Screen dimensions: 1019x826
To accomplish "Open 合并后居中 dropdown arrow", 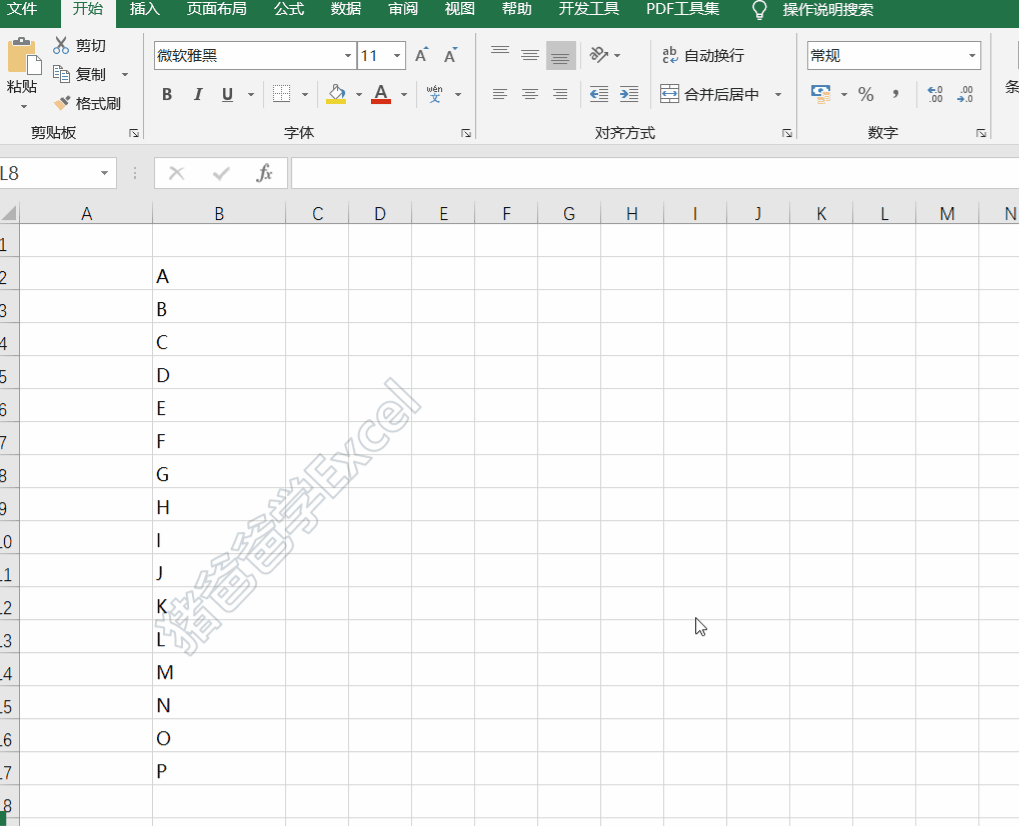I will 778,94.
